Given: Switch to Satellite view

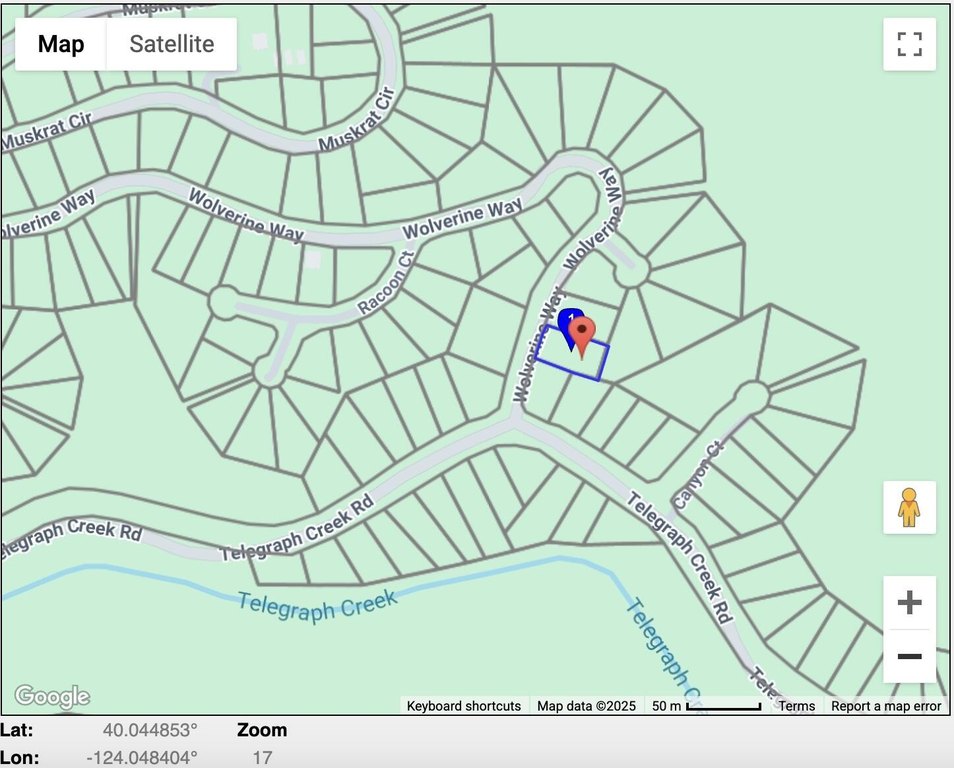Looking at the screenshot, I should click(x=171, y=44).
